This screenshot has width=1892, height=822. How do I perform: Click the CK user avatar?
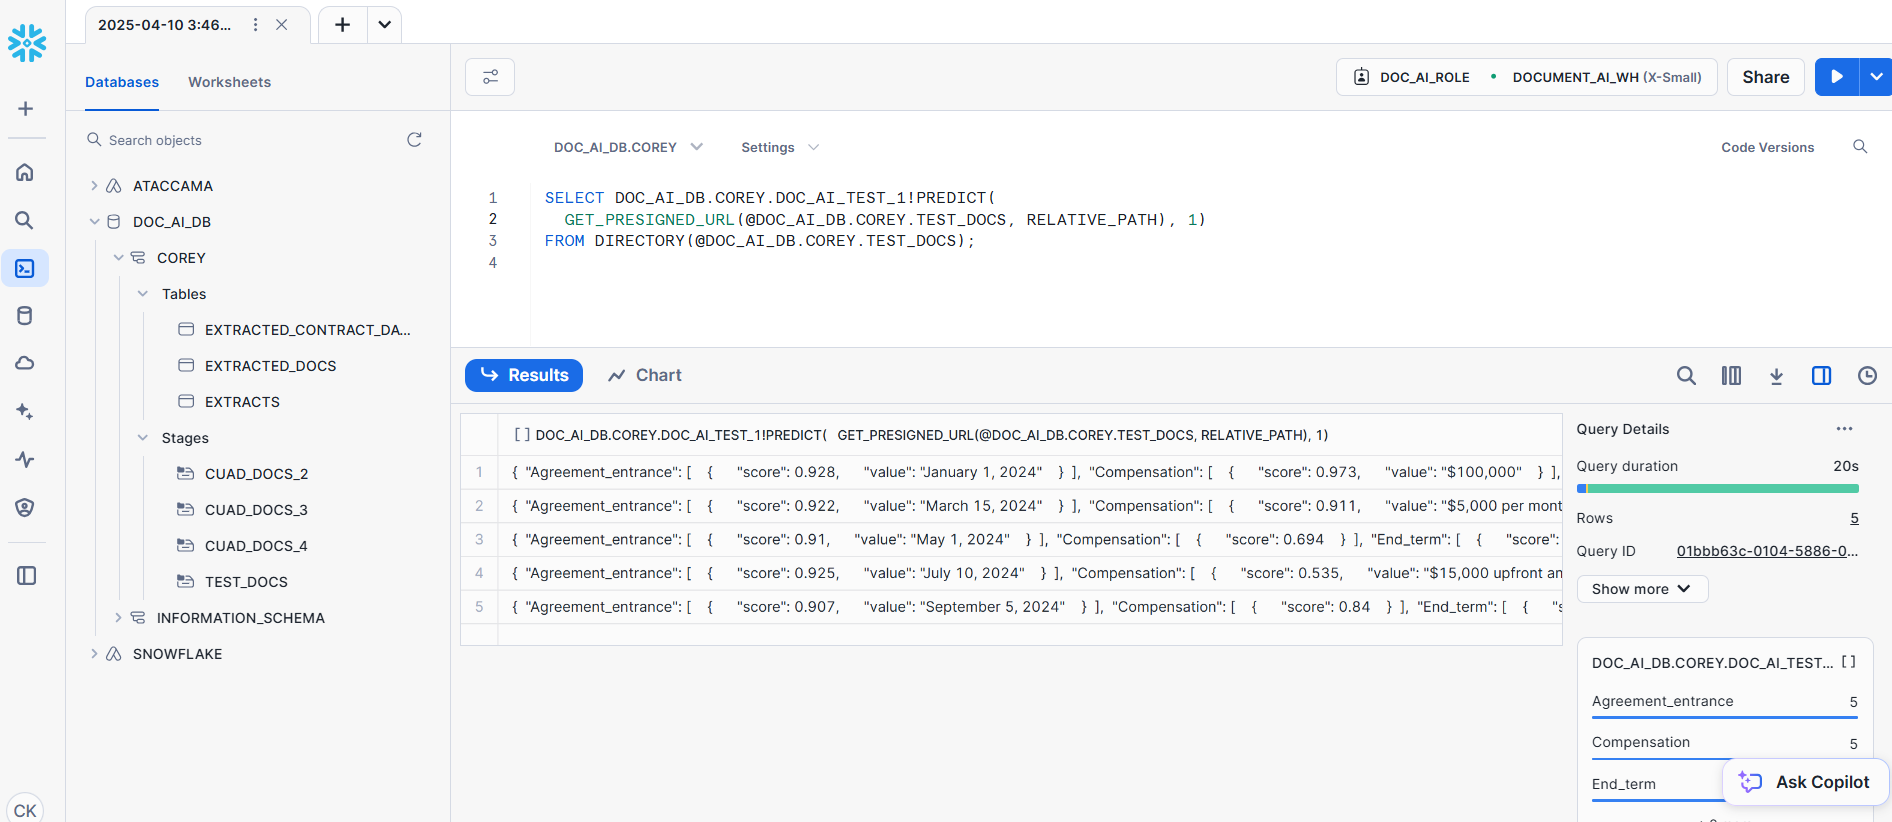click(x=25, y=808)
